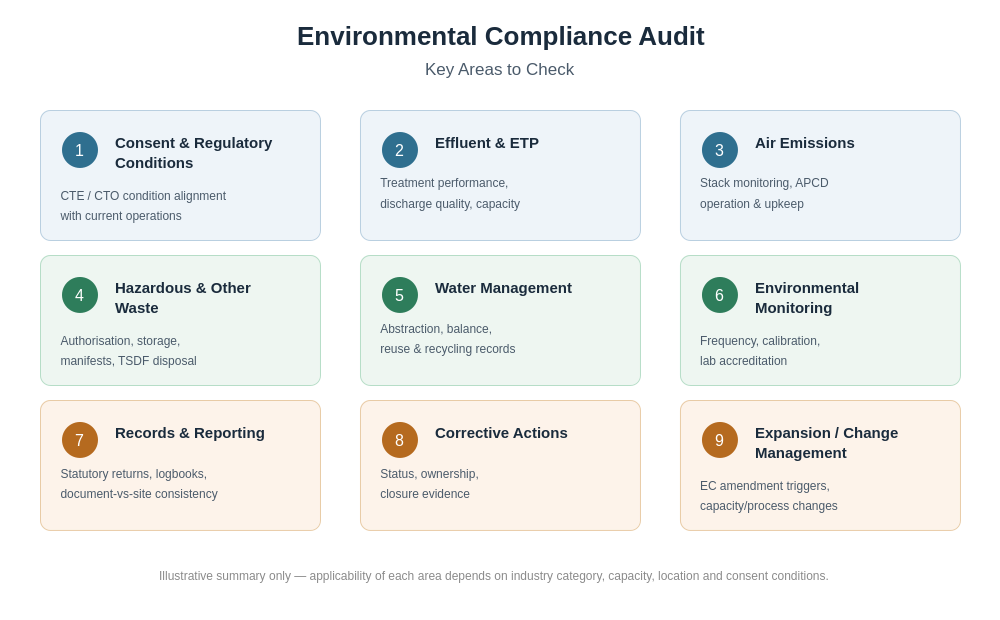Click 'Status, ownership, closure evidence' description
1000x620 pixels.
click(429, 483)
